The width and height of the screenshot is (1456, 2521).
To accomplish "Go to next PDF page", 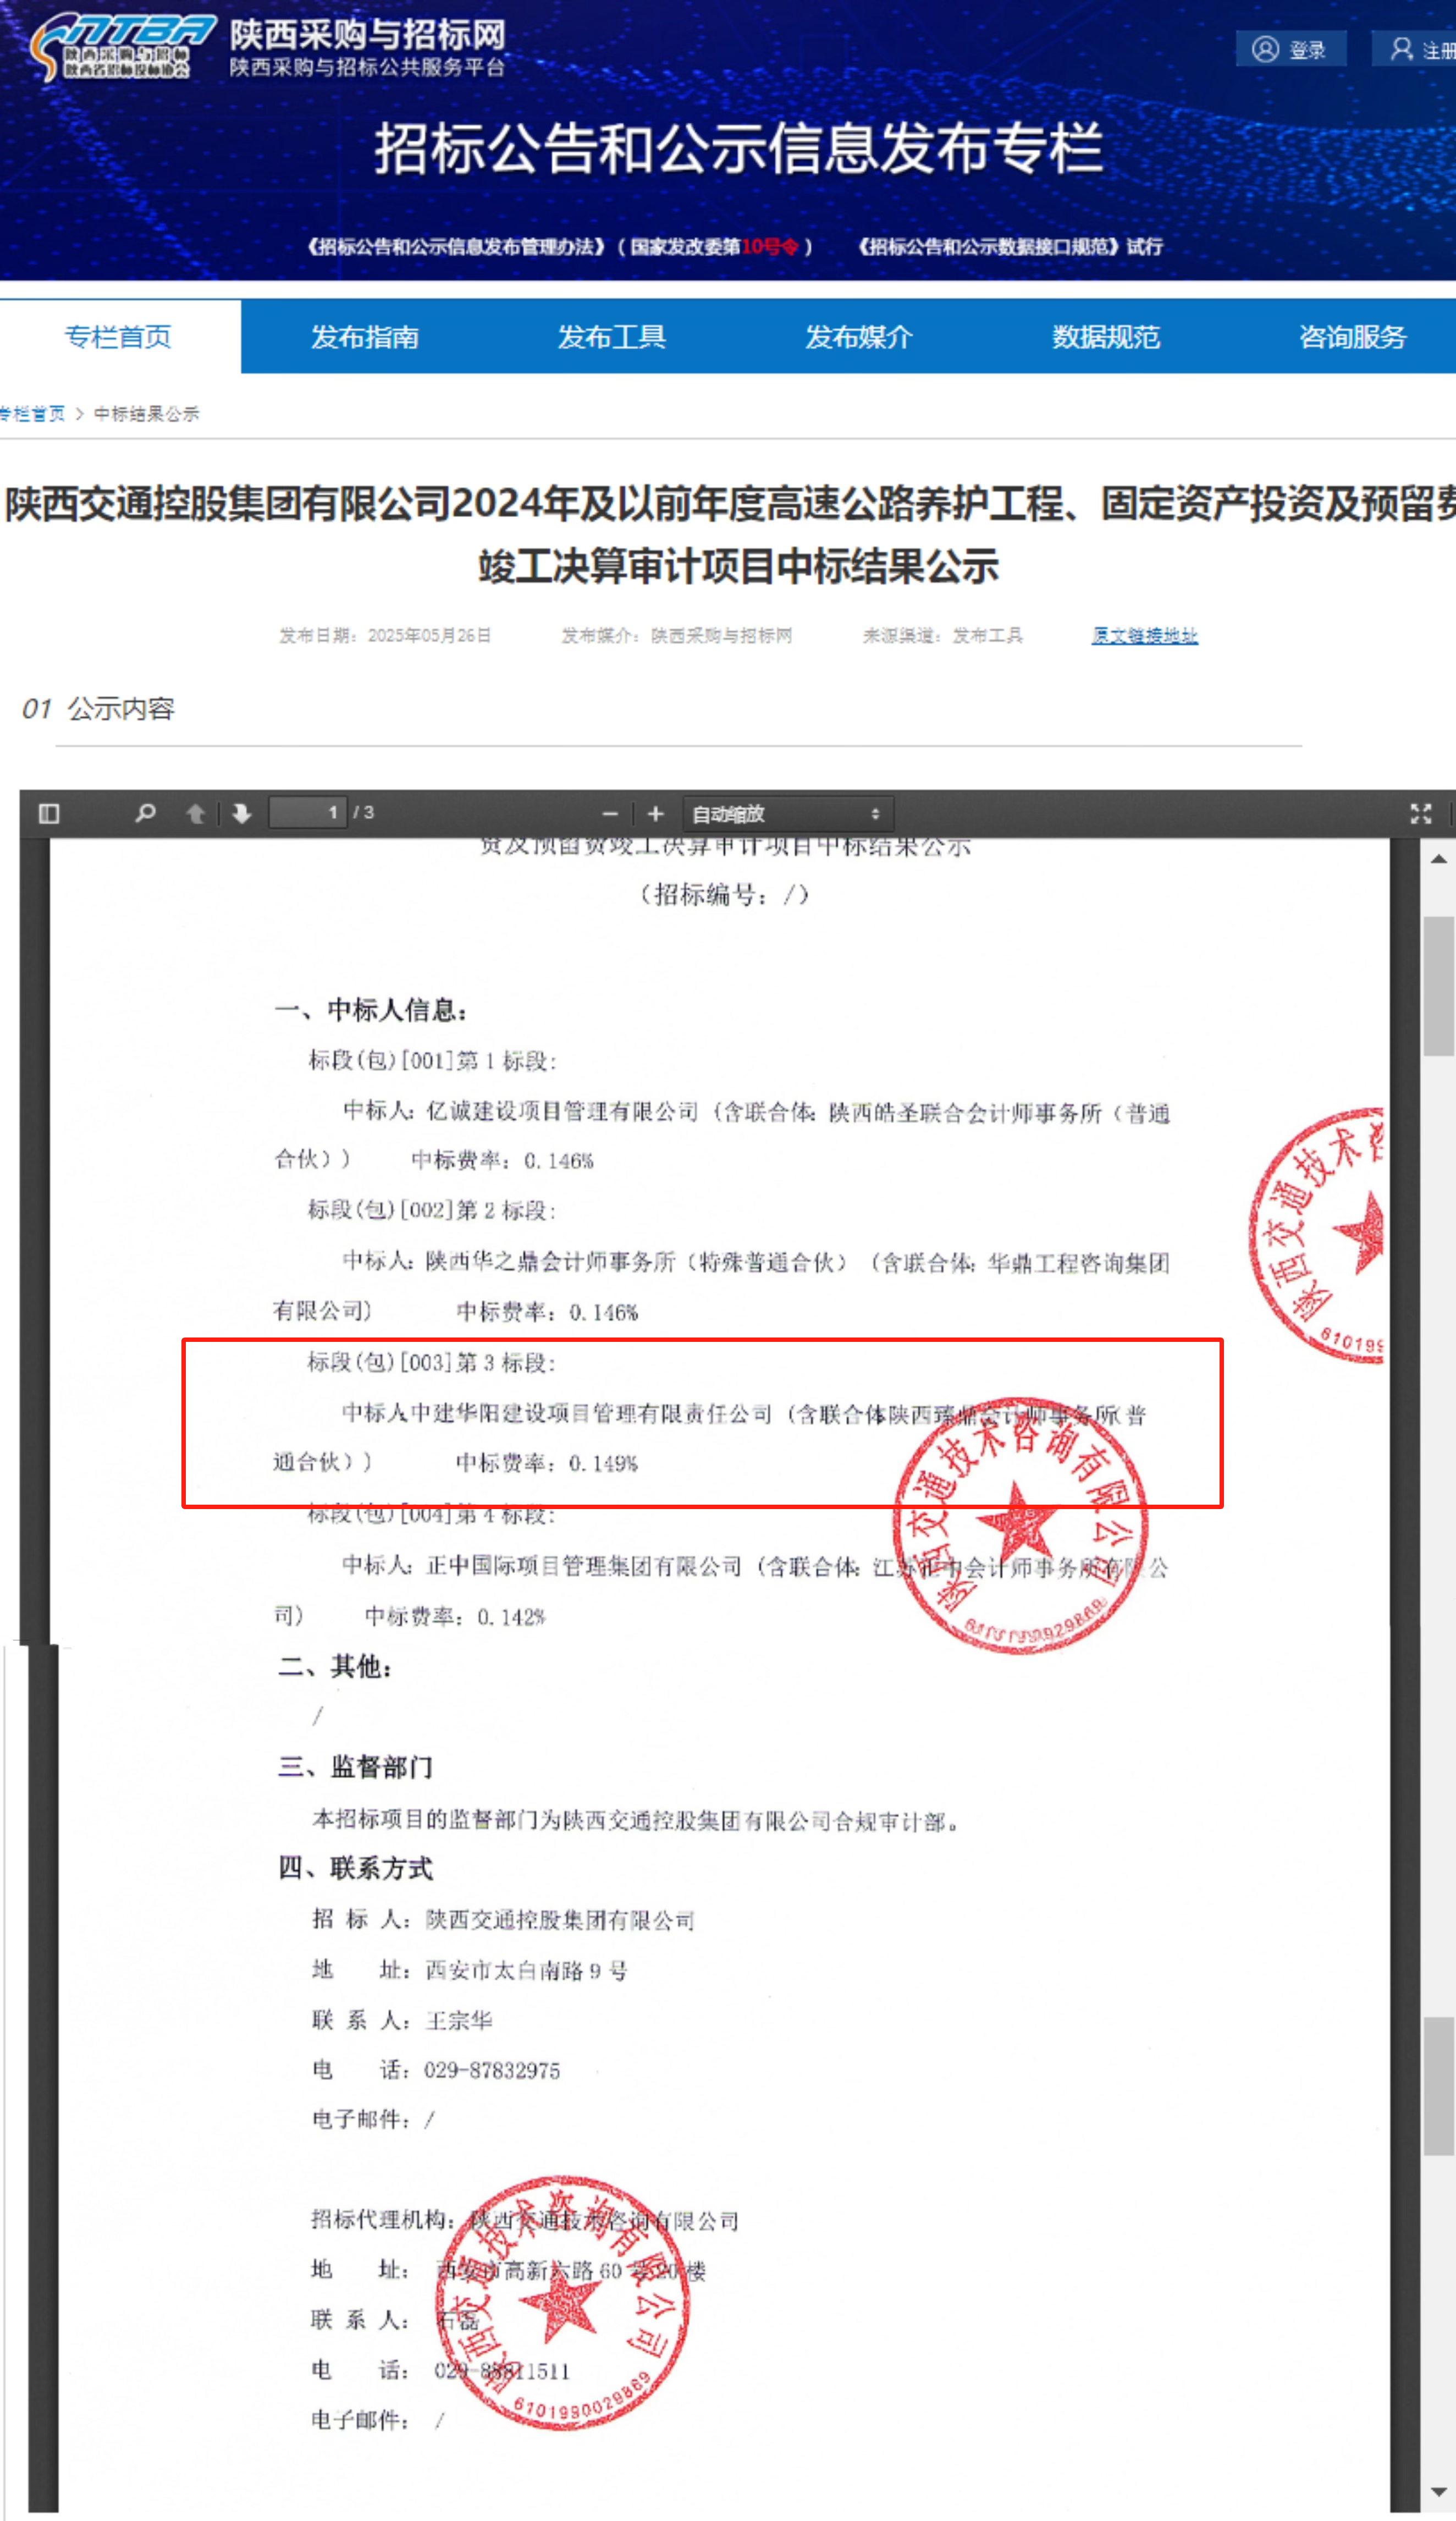I will tap(241, 813).
